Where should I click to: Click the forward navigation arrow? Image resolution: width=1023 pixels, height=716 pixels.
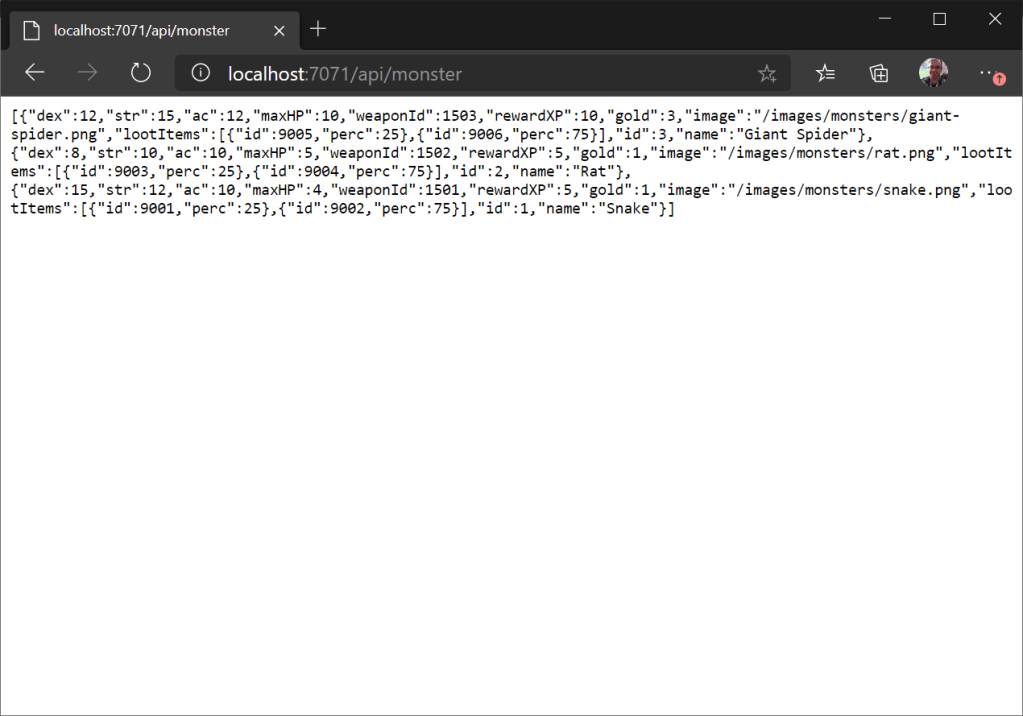pyautogui.click(x=88, y=73)
